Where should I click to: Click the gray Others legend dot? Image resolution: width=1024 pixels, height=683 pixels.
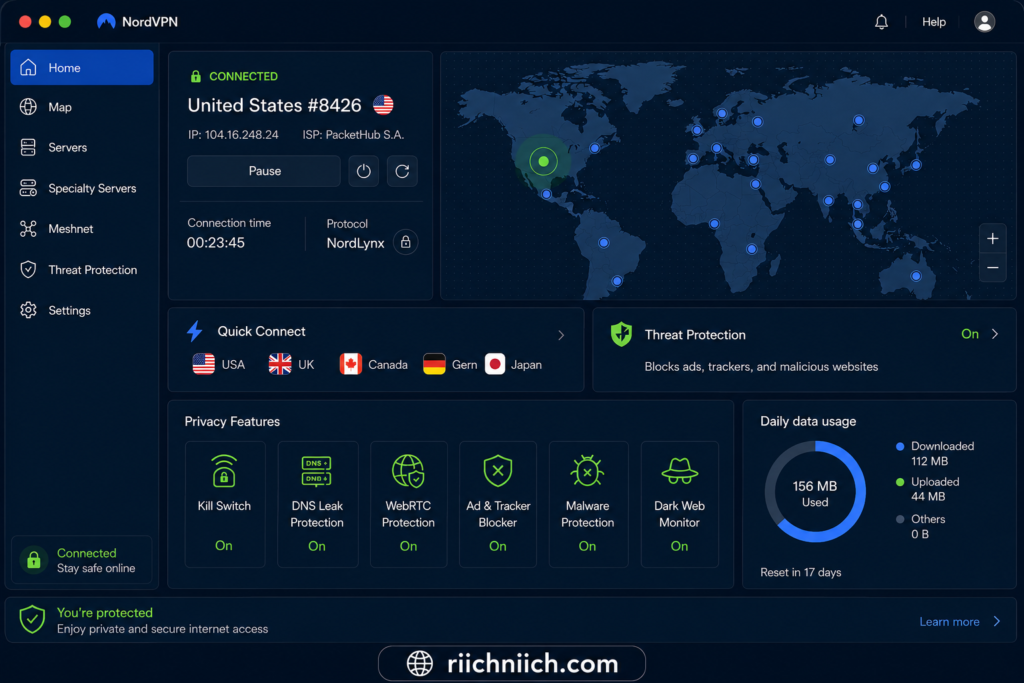[900, 520]
